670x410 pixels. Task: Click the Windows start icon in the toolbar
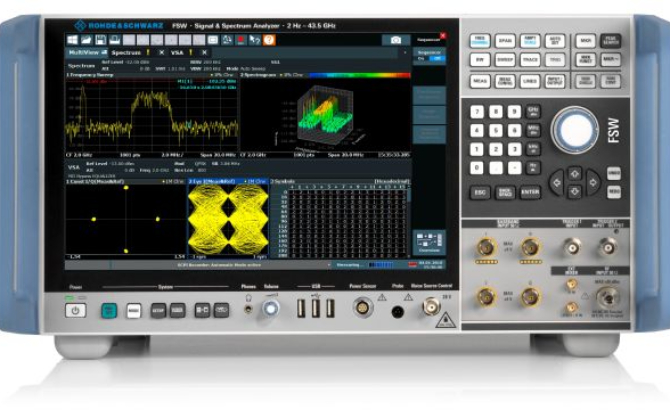click(x=74, y=39)
